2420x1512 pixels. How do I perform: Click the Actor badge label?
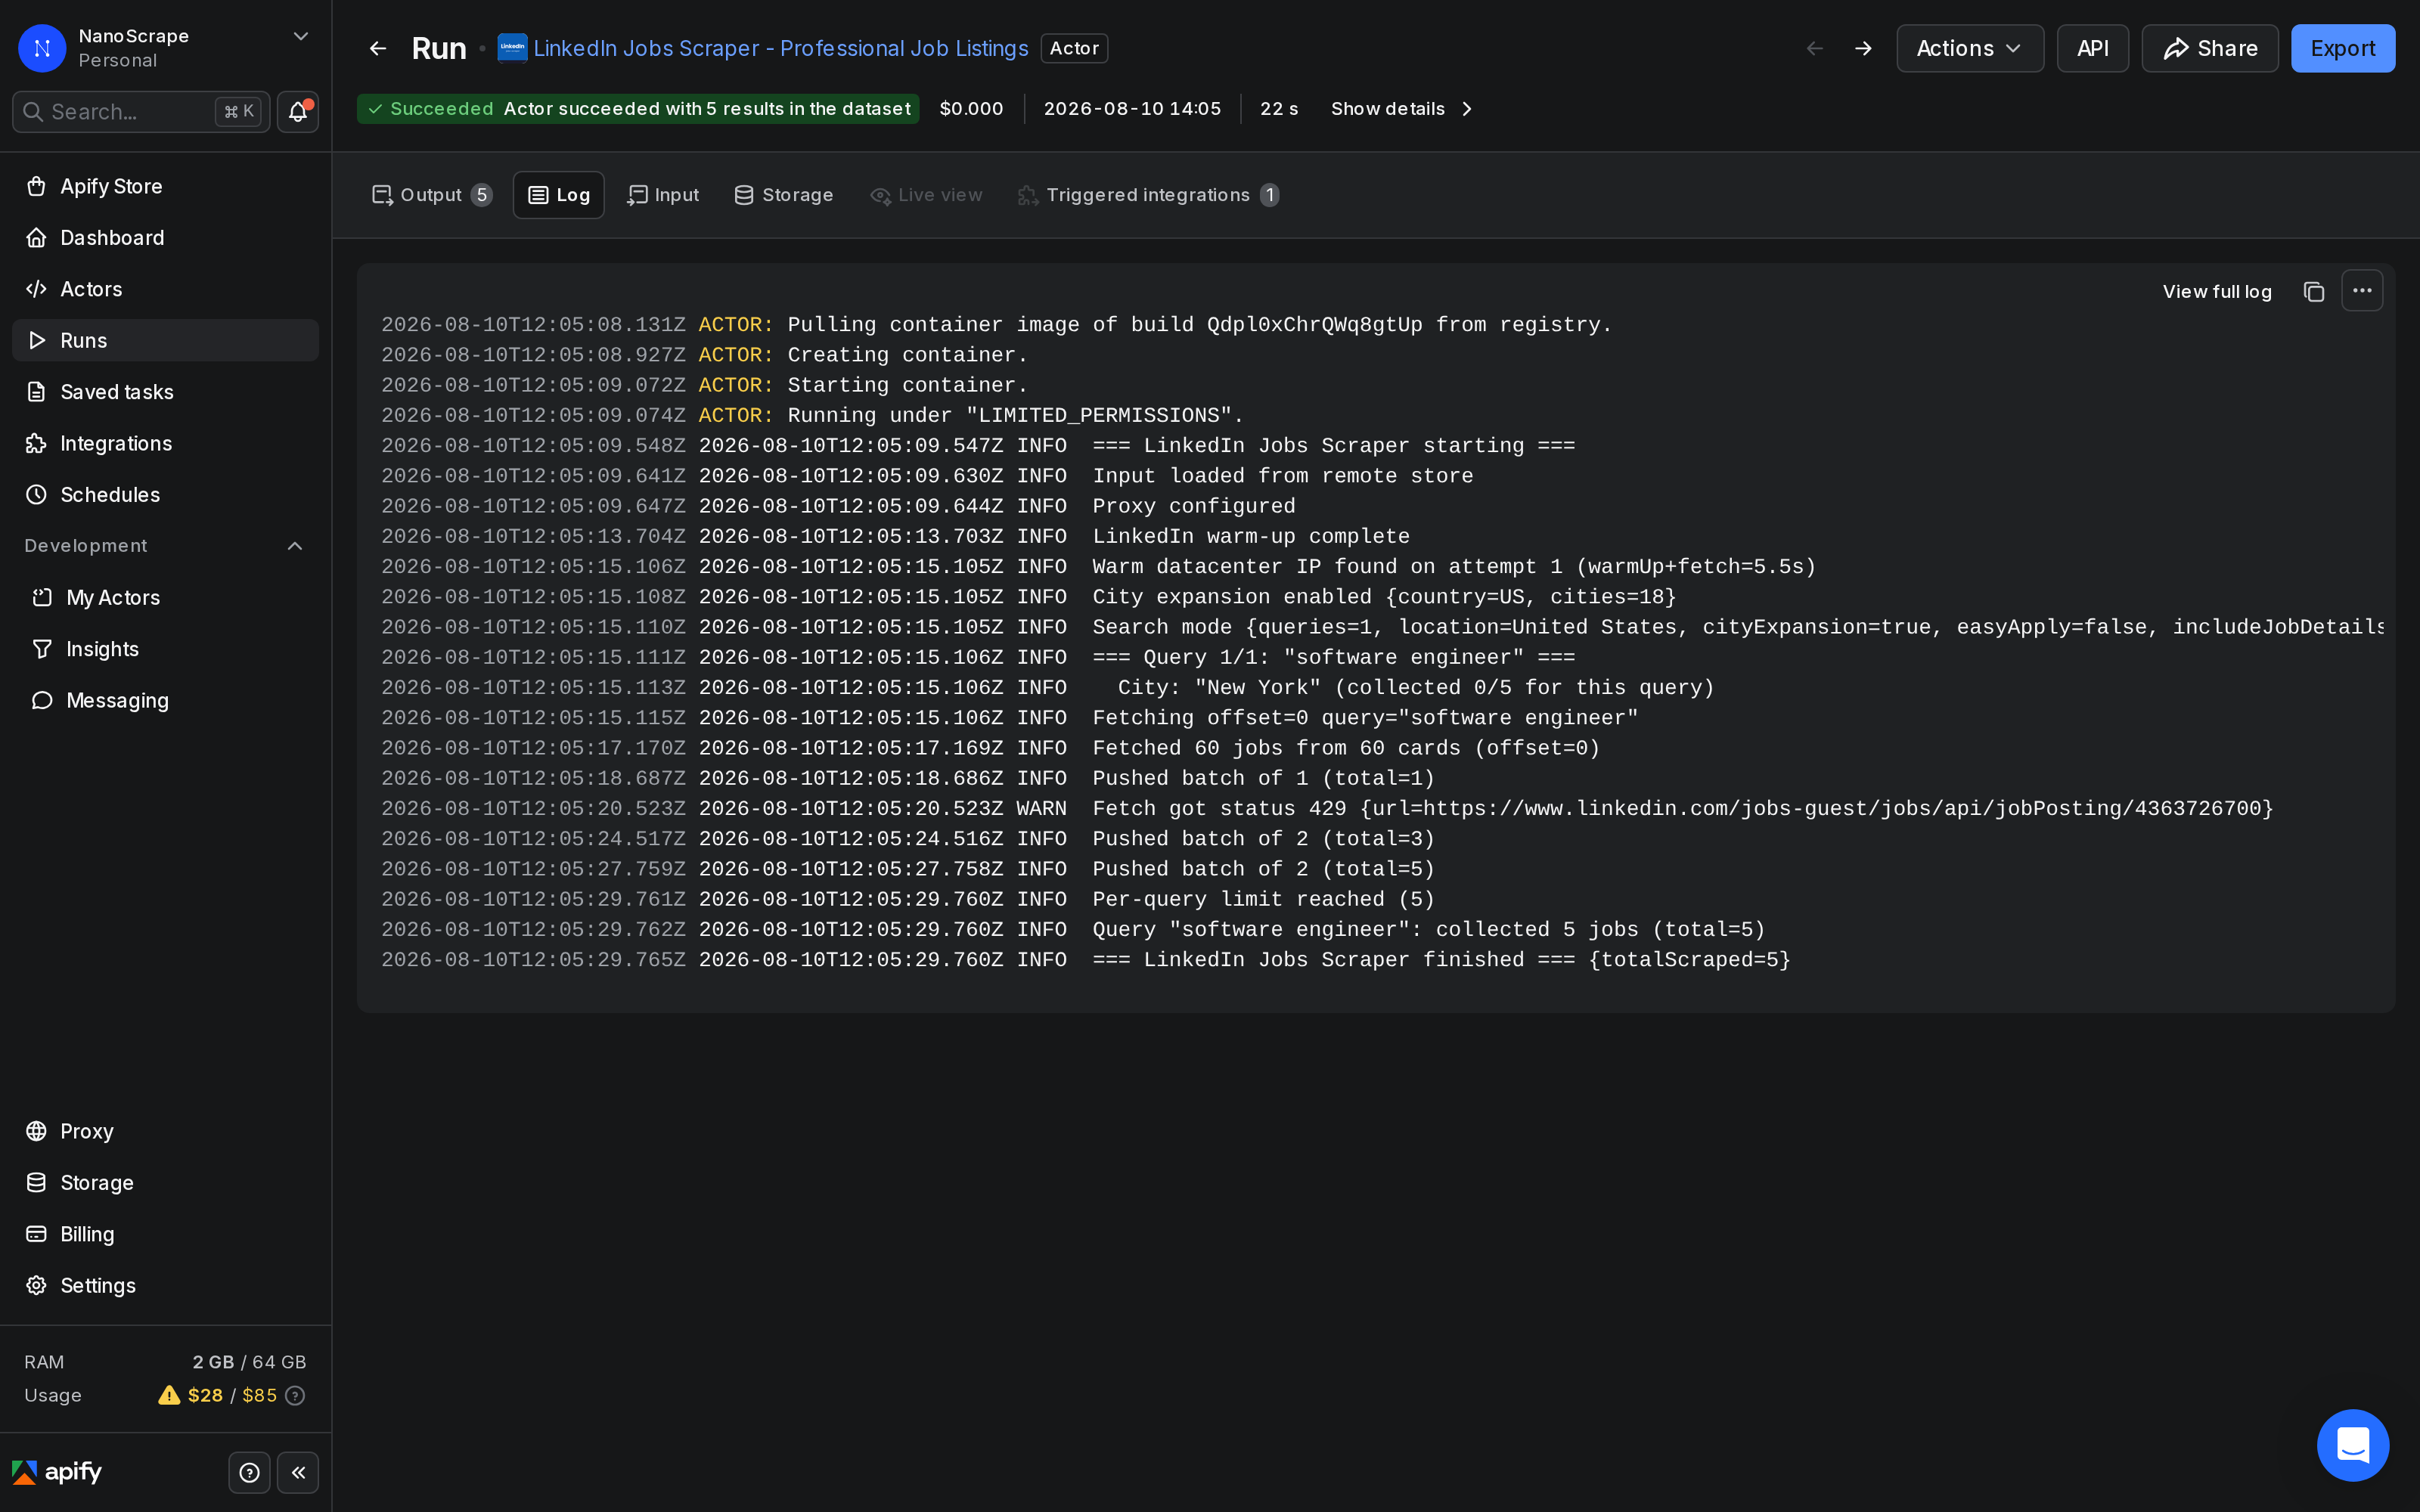click(1074, 48)
